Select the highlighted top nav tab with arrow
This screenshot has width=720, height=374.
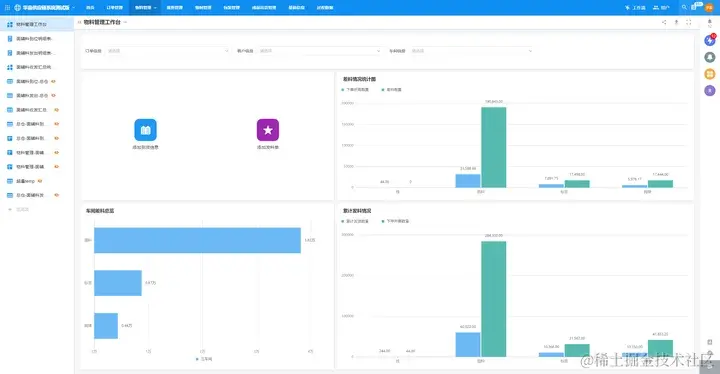pos(146,7)
